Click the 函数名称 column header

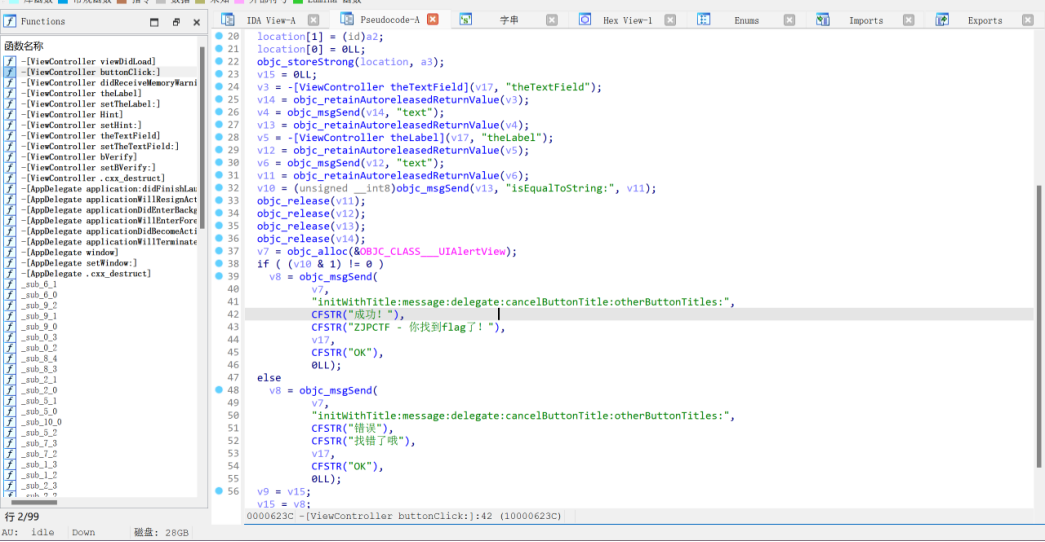24,46
